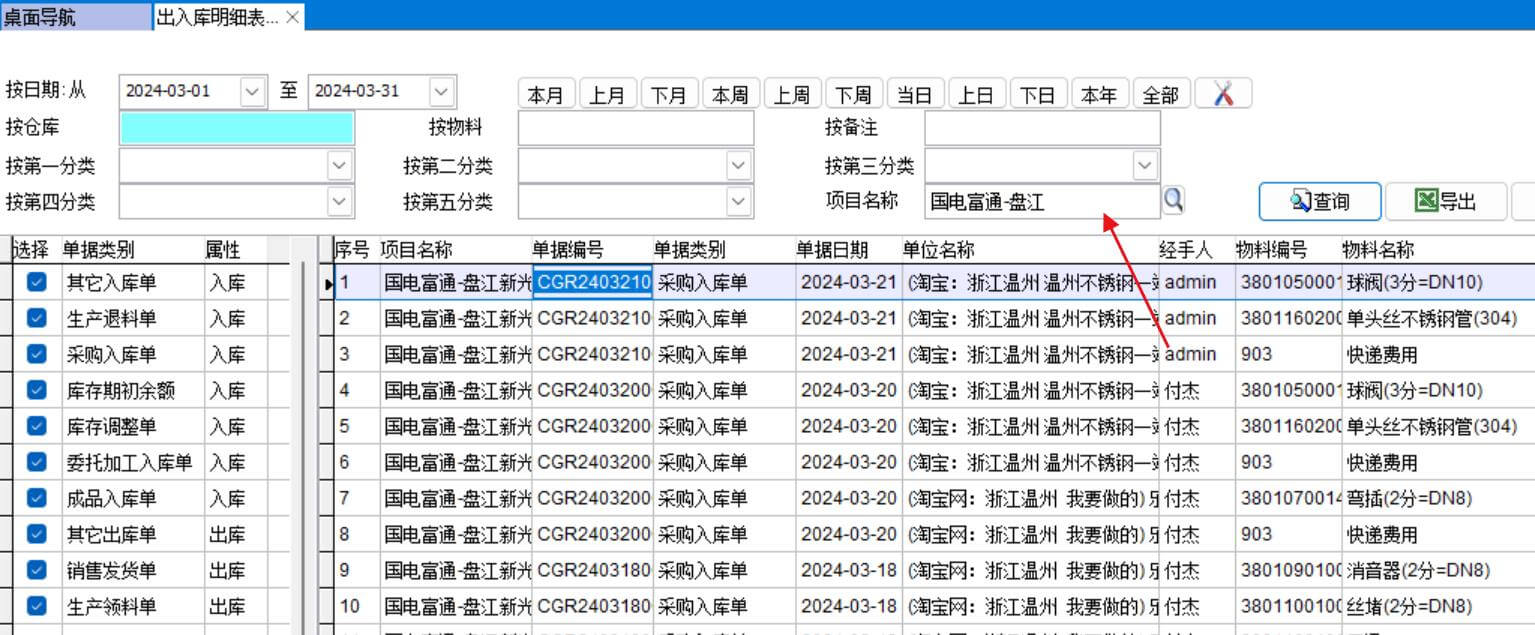Open the end date dropdown calendar
Image resolution: width=1535 pixels, height=635 pixels.
(441, 91)
